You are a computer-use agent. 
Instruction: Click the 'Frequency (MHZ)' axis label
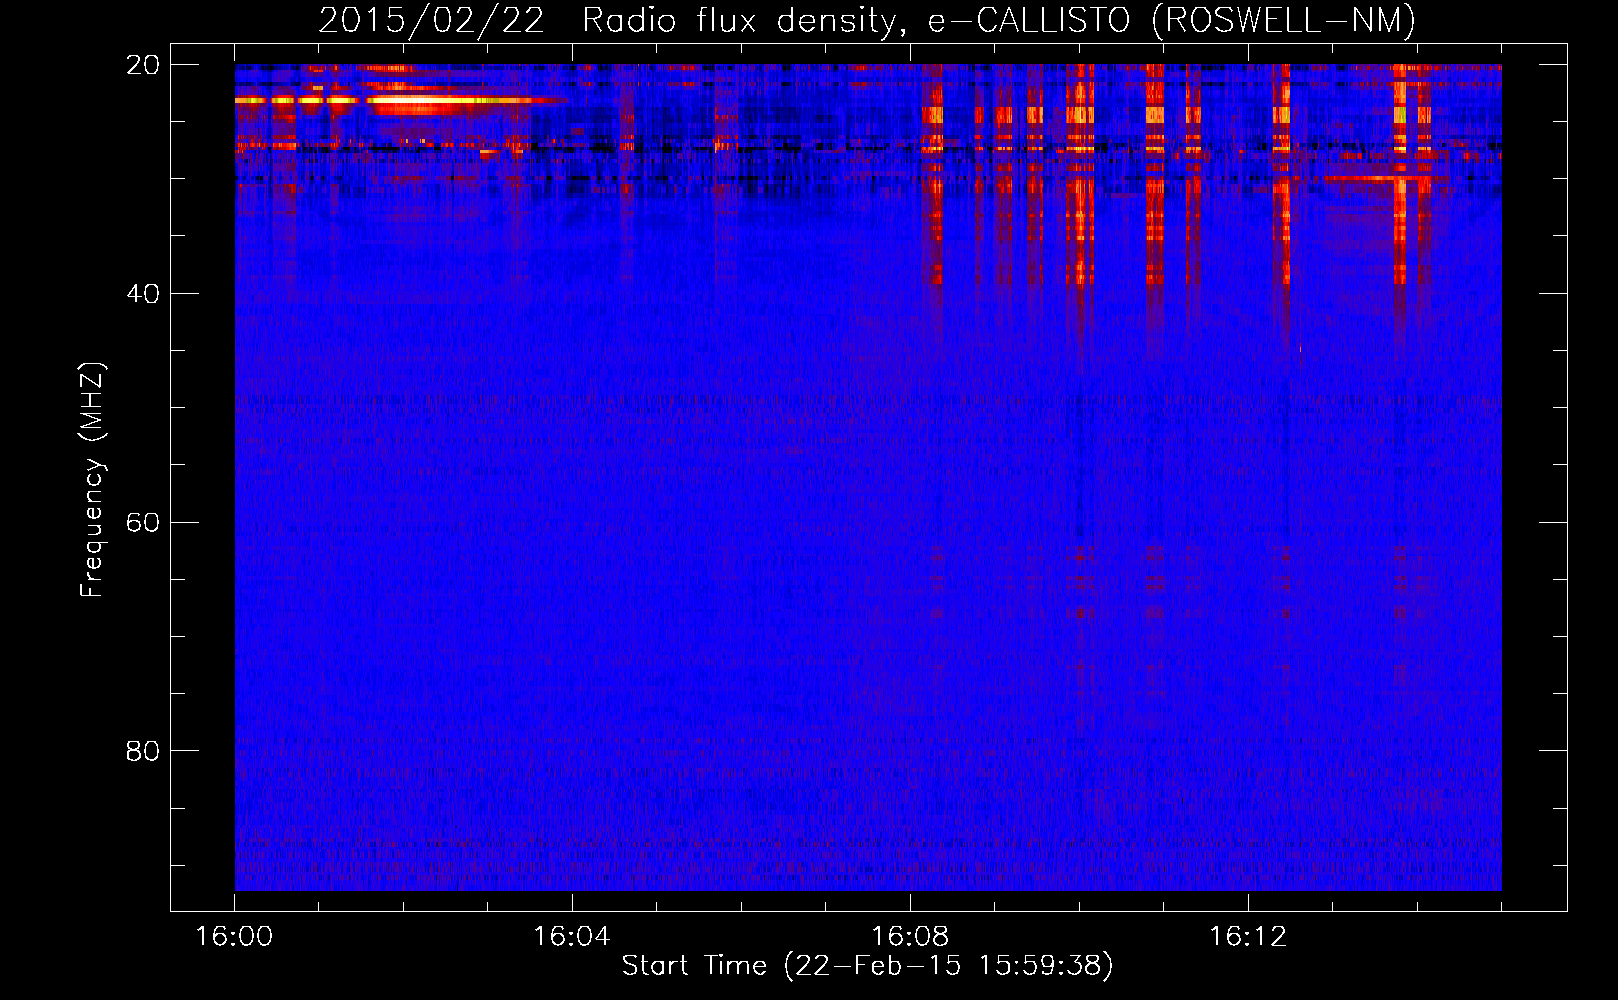pos(92,480)
